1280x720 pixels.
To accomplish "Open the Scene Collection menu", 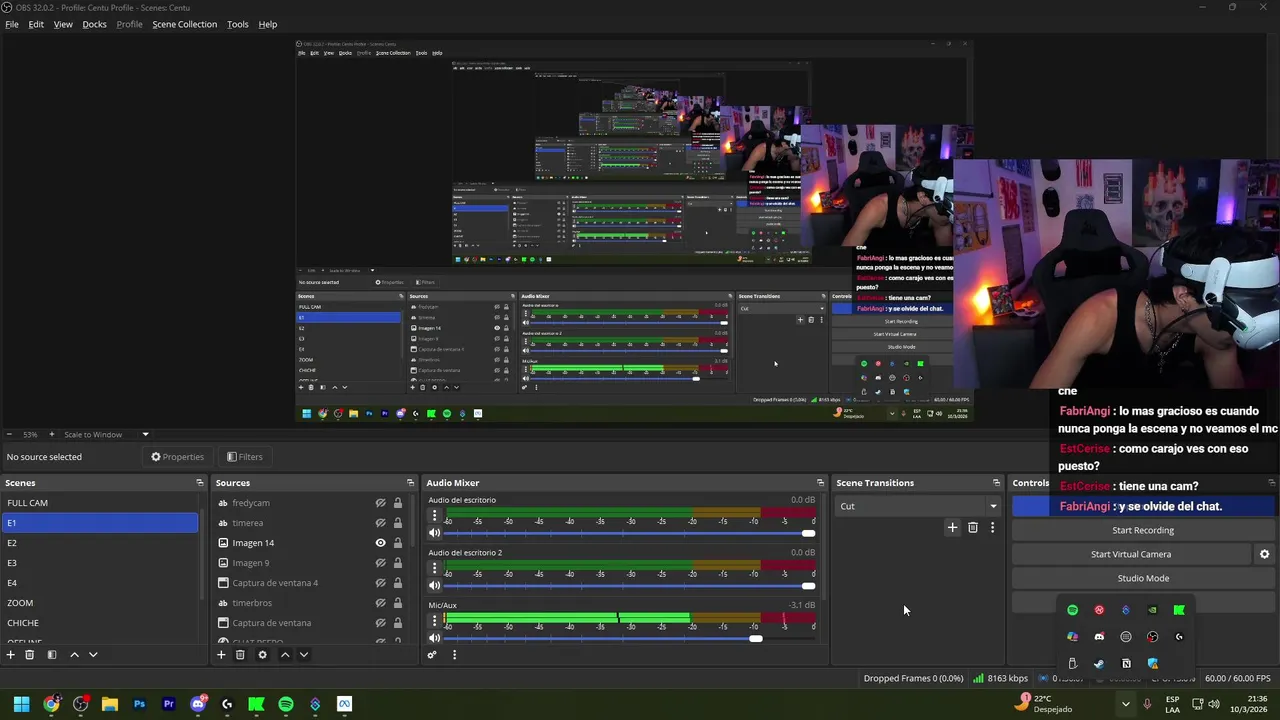I will click(184, 24).
